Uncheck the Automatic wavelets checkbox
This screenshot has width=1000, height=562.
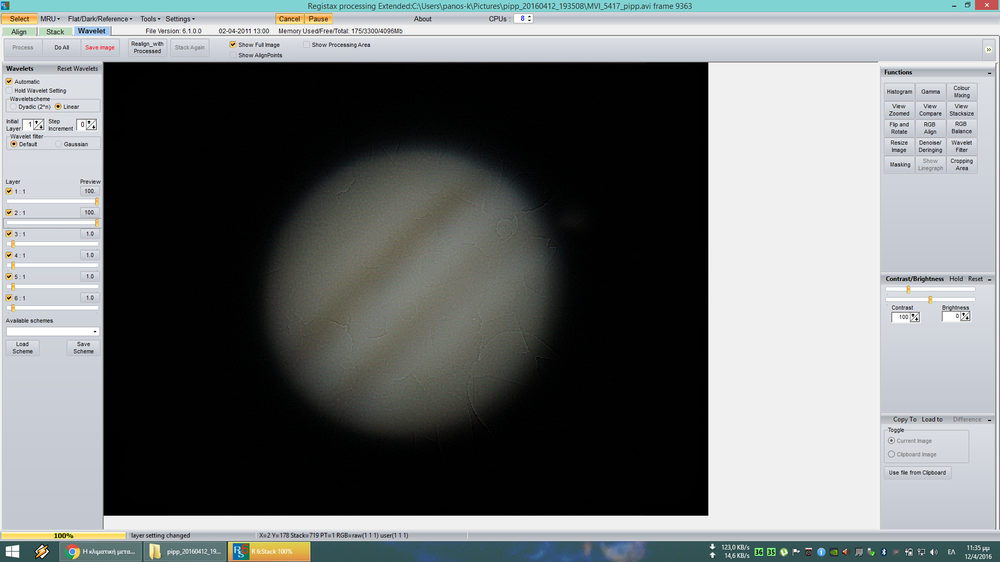(9, 81)
